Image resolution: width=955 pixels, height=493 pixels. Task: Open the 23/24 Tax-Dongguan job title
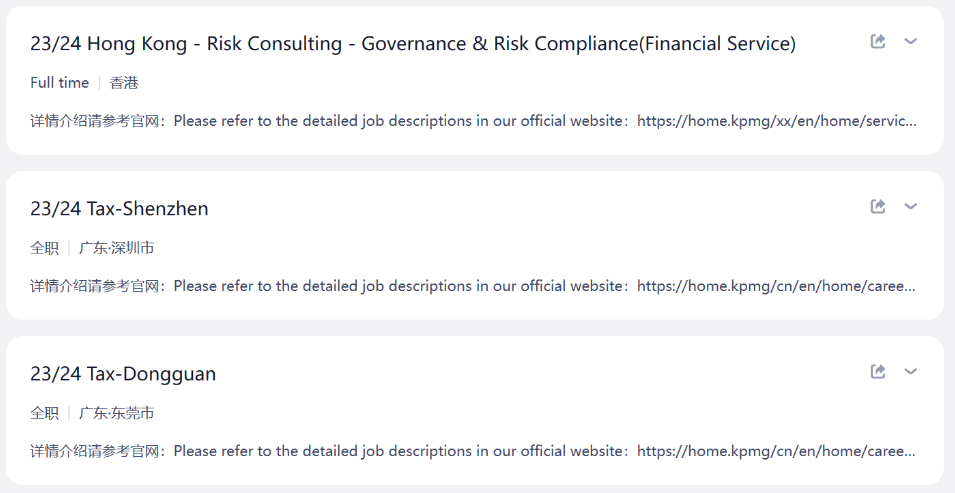click(123, 374)
